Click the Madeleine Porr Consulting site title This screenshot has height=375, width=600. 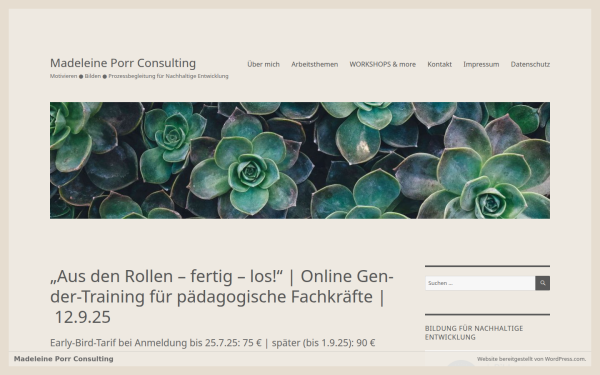[x=123, y=63]
